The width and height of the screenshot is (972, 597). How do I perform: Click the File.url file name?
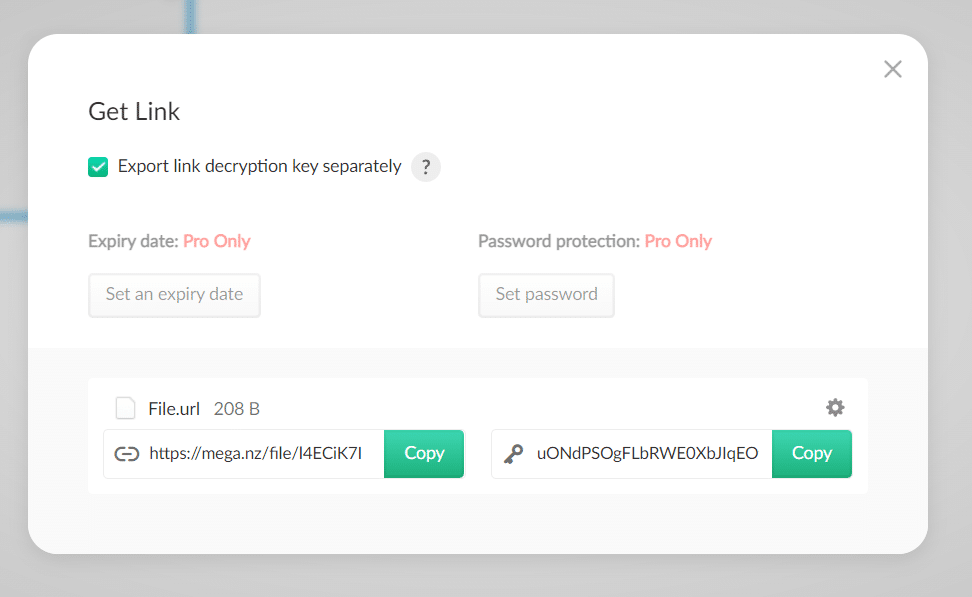coord(174,409)
